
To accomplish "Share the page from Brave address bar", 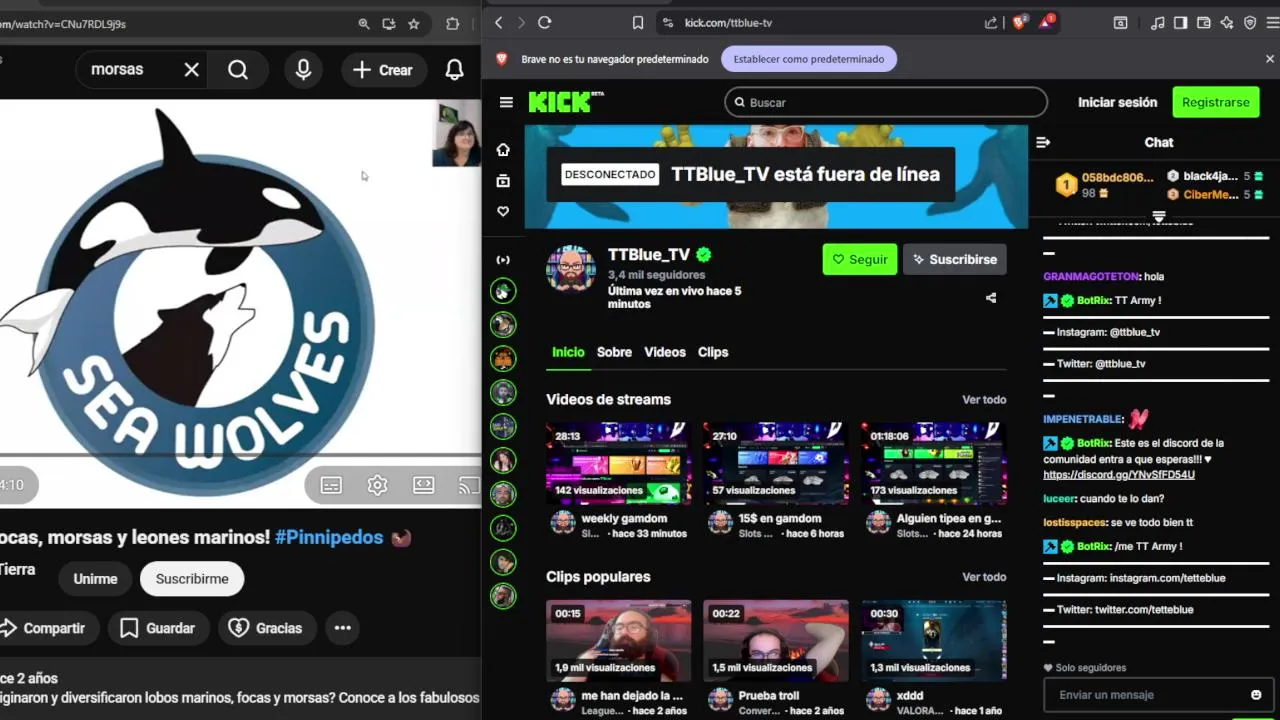I will pyautogui.click(x=991, y=22).
